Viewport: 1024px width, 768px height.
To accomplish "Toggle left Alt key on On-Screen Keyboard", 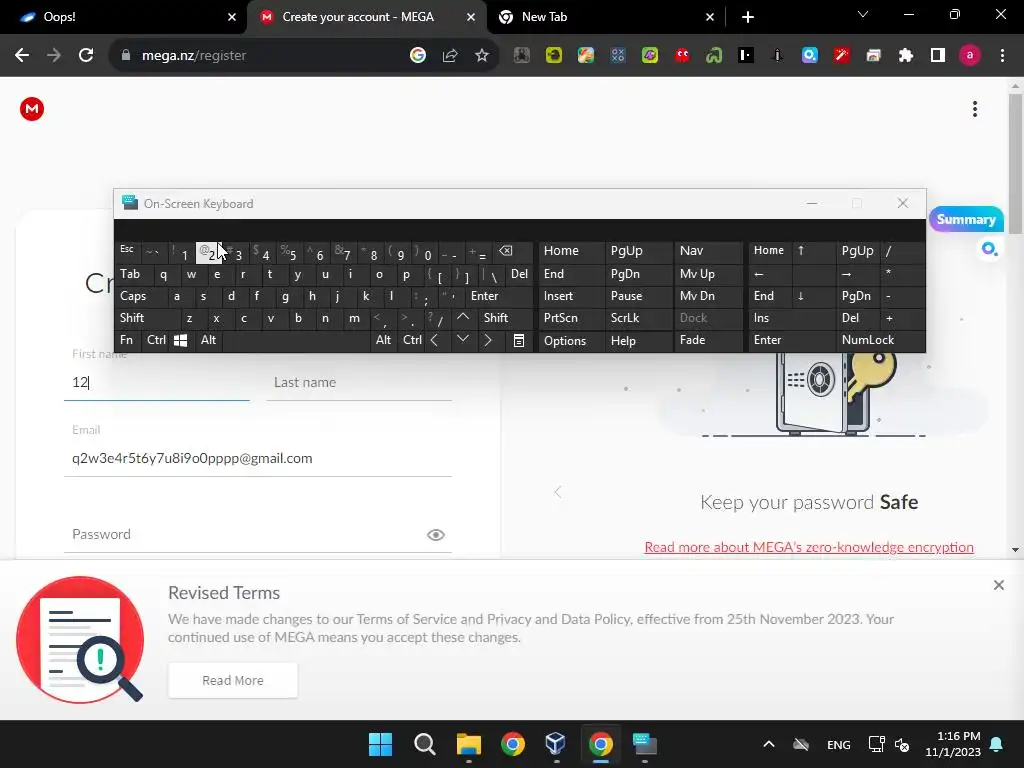I will click(x=208, y=340).
